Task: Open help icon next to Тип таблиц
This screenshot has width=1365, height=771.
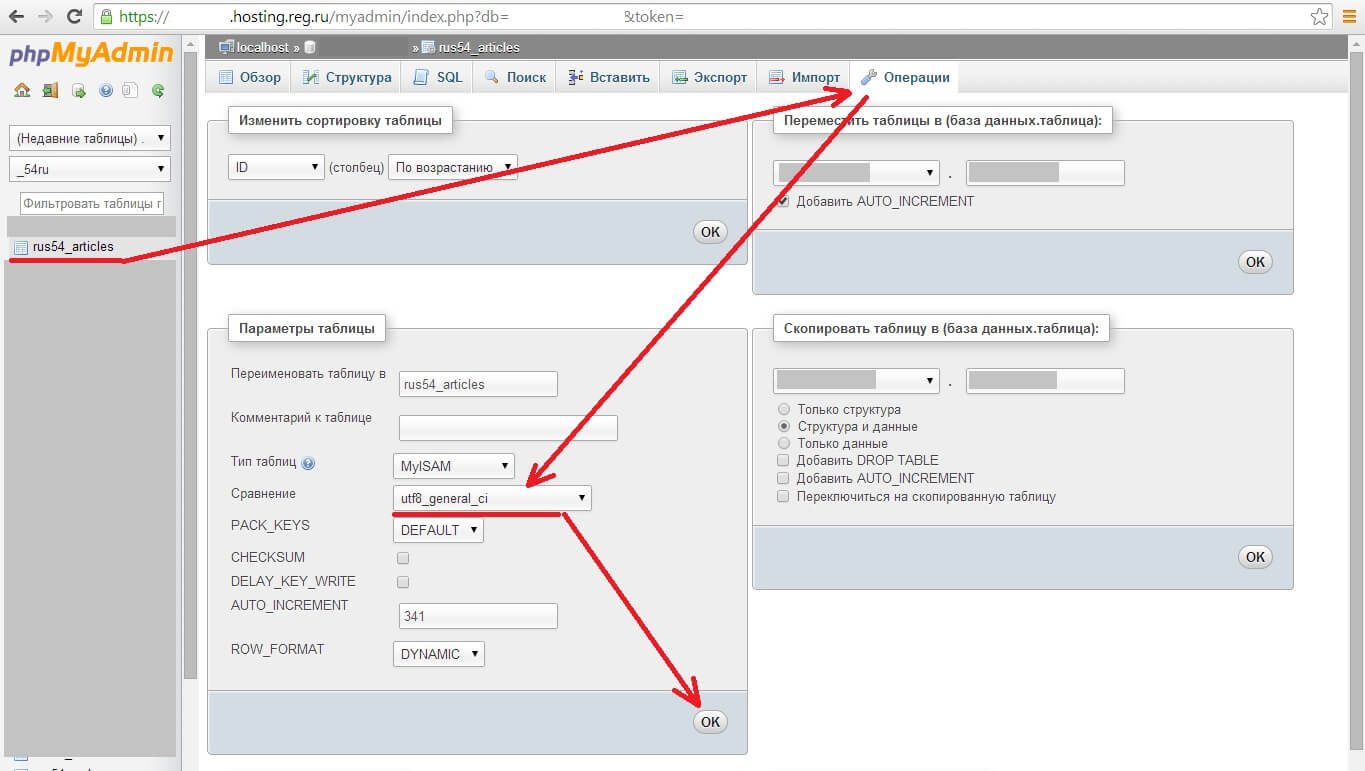Action: [308, 464]
